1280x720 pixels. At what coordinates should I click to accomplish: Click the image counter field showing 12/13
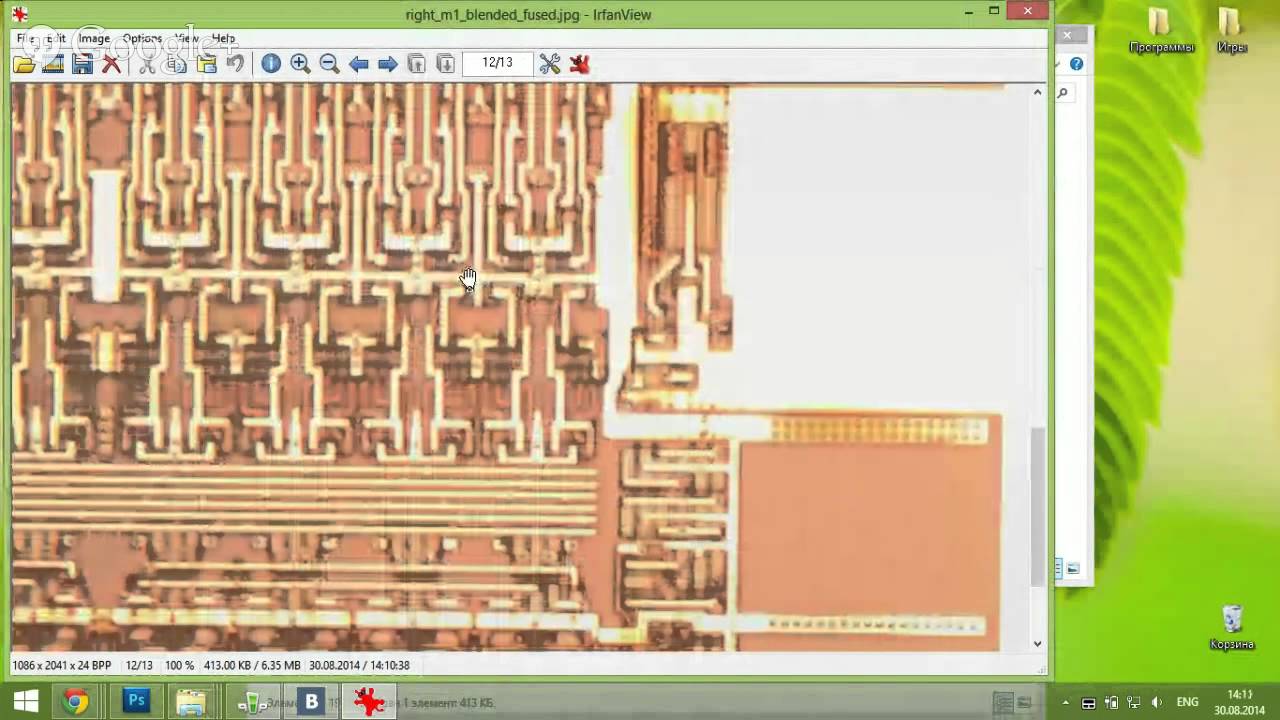coord(497,63)
